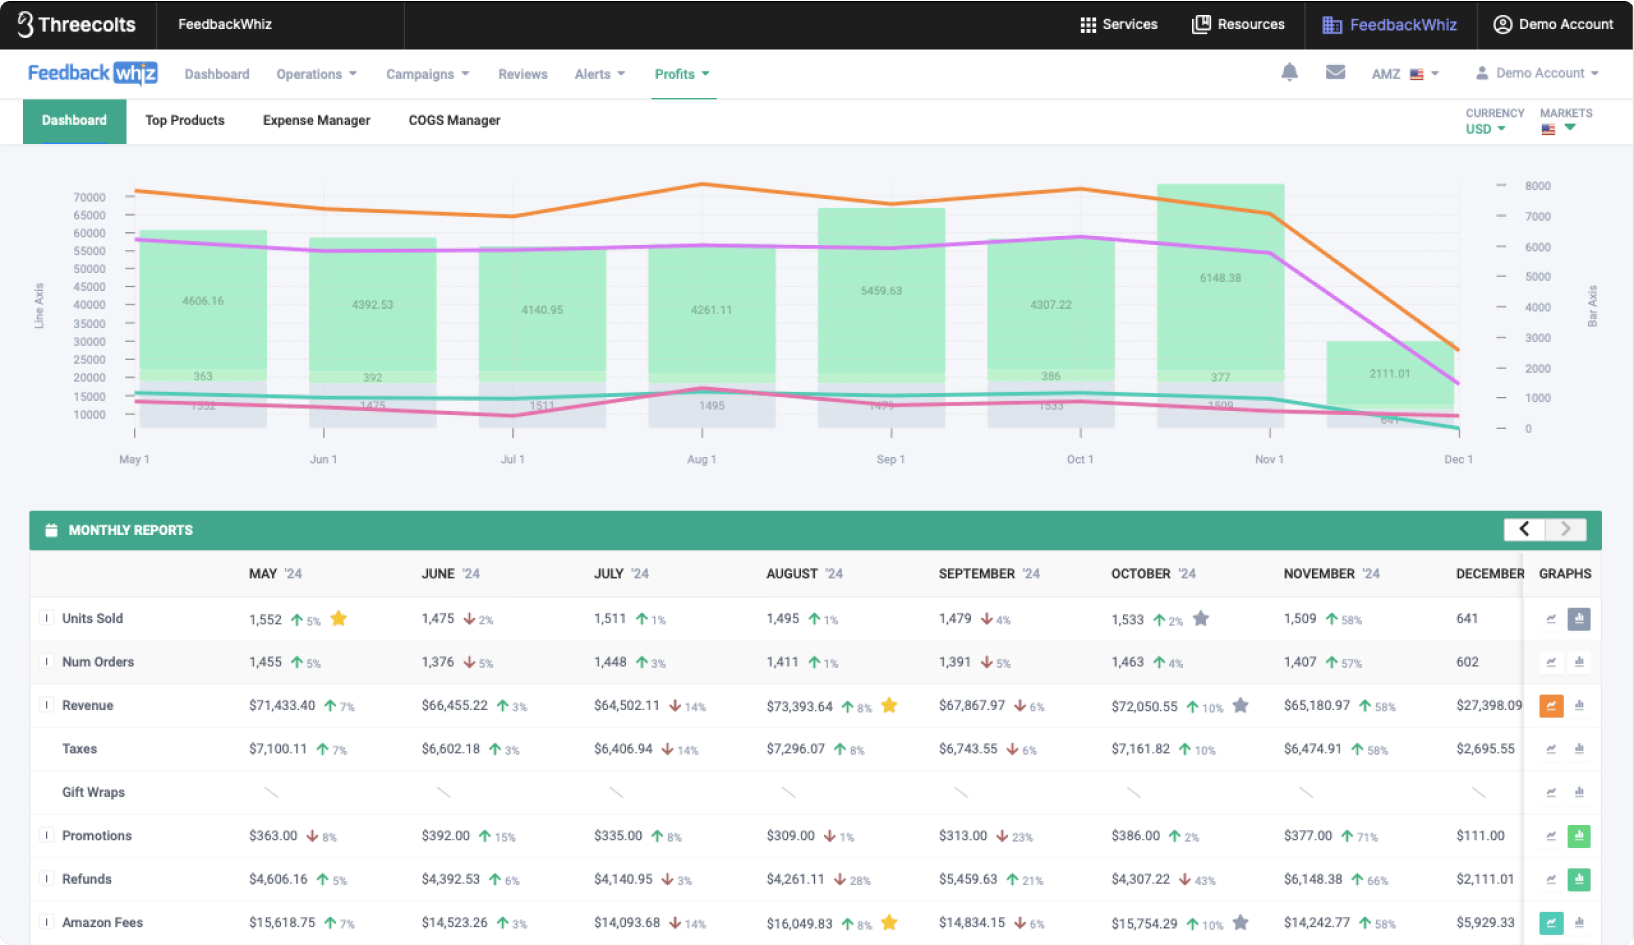The image size is (1634, 945).
Task: Open the messages envelope icon
Action: 1336,72
